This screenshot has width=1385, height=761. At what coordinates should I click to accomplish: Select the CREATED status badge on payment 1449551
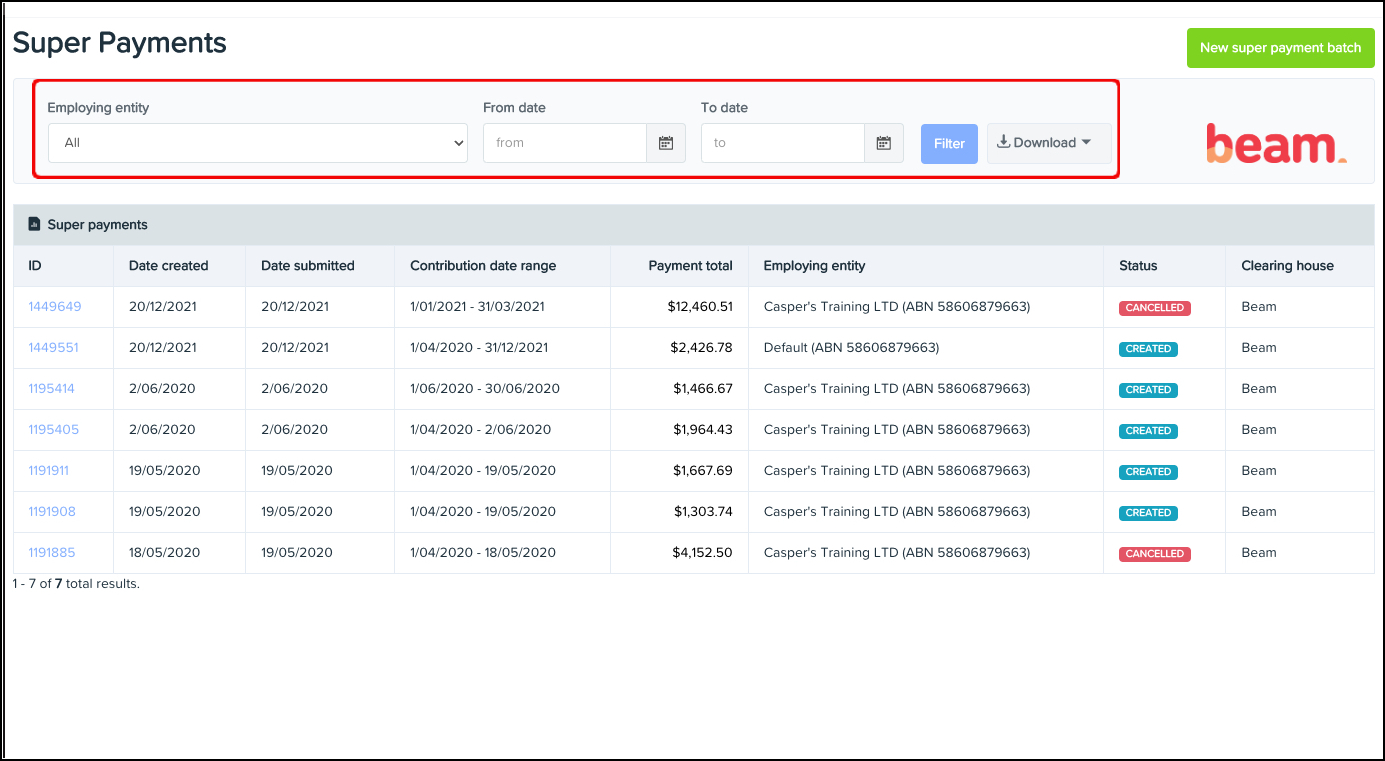pyautogui.click(x=1148, y=349)
